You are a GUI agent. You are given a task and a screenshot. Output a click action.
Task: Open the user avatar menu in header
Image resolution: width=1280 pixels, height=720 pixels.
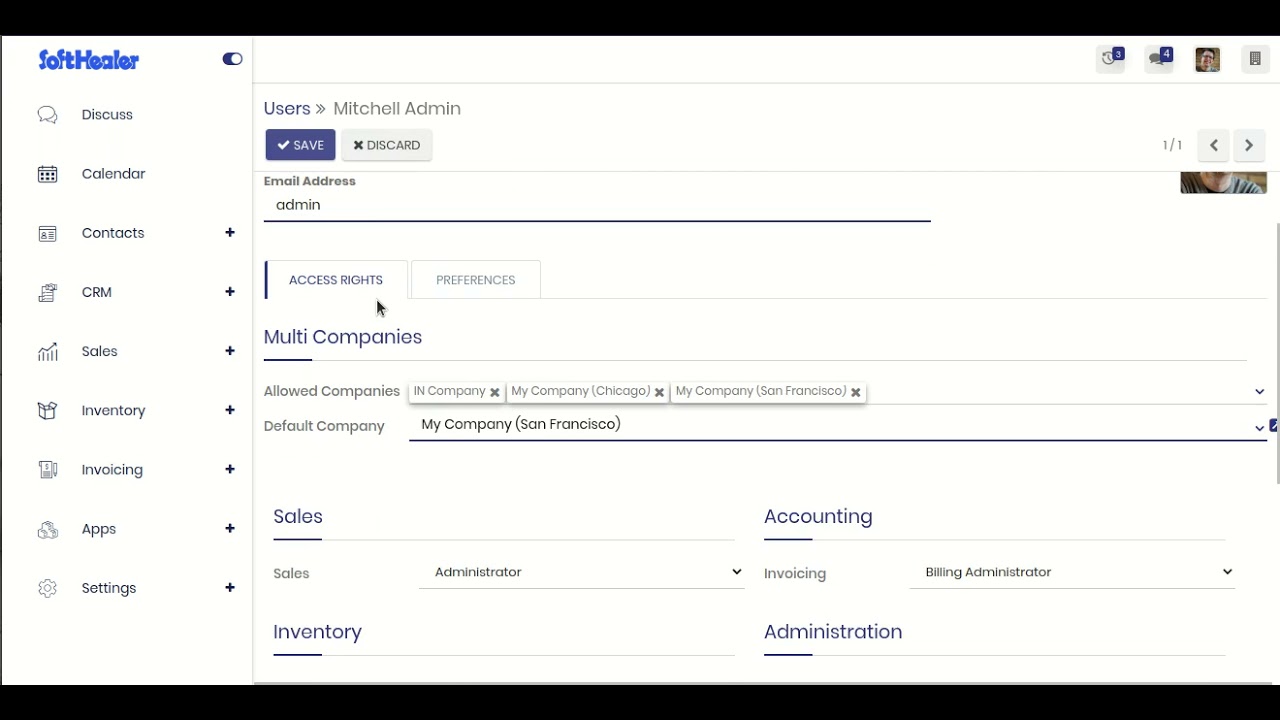pyautogui.click(x=1207, y=60)
